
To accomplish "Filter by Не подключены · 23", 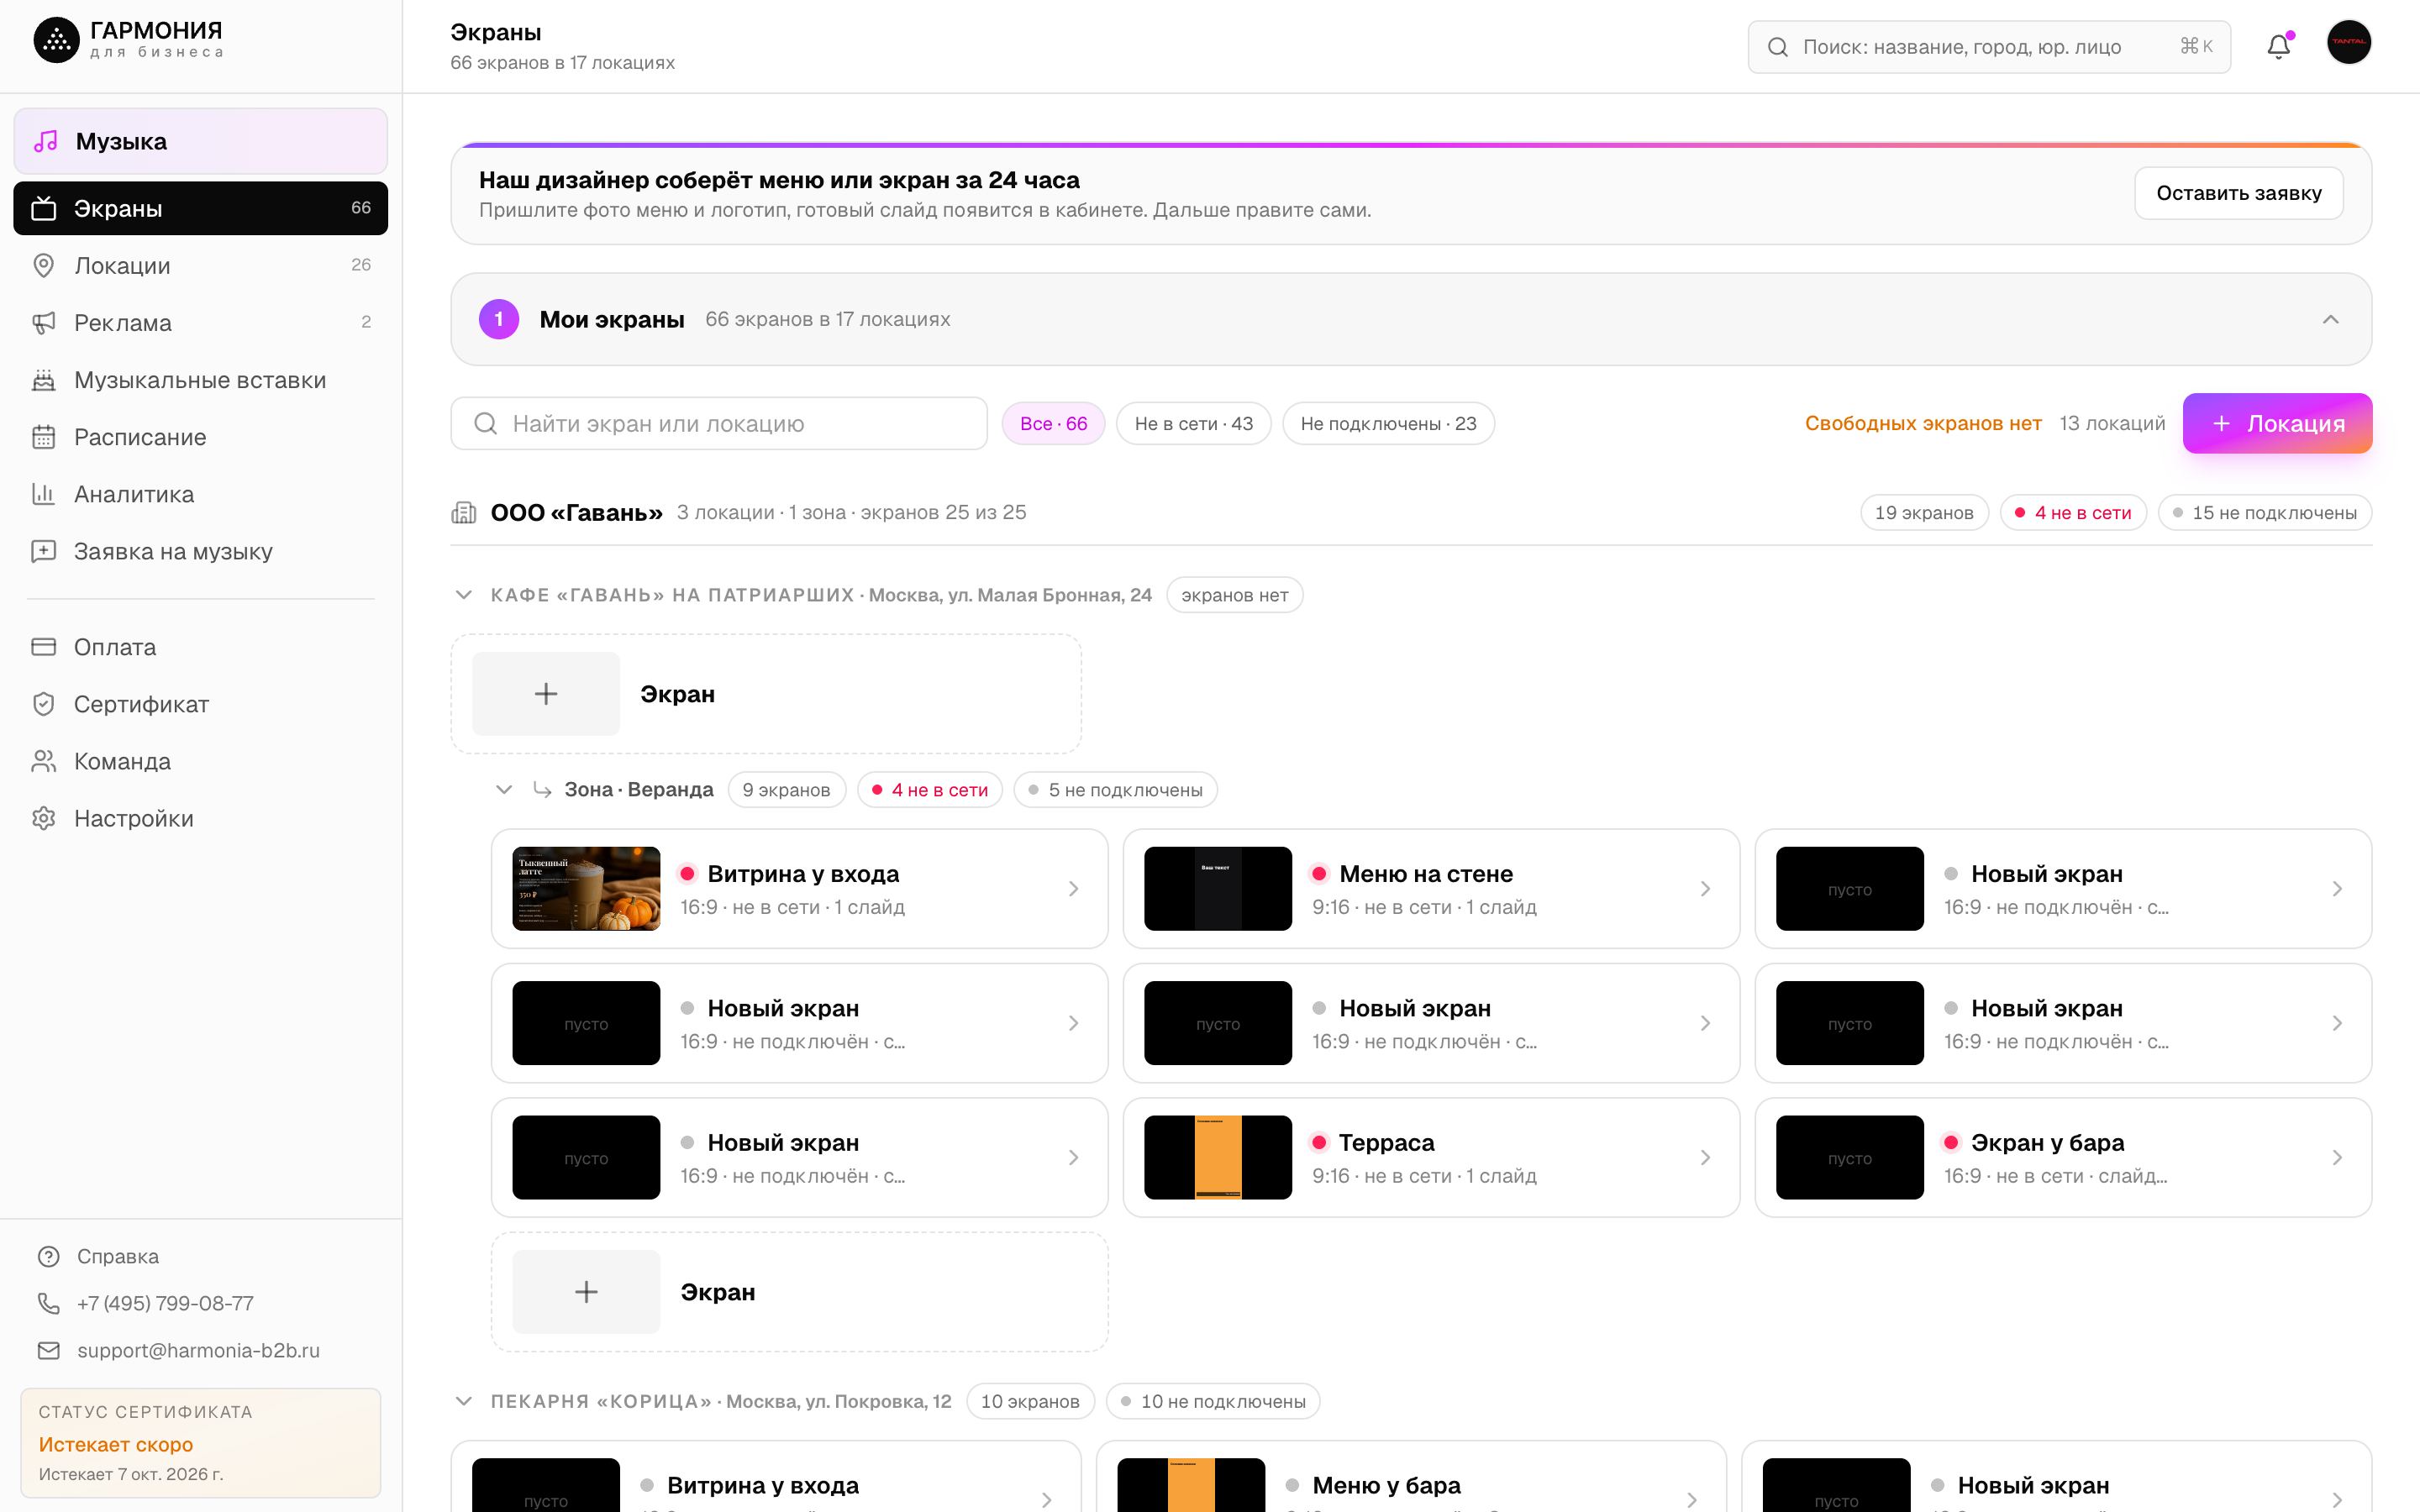I will tap(1388, 423).
